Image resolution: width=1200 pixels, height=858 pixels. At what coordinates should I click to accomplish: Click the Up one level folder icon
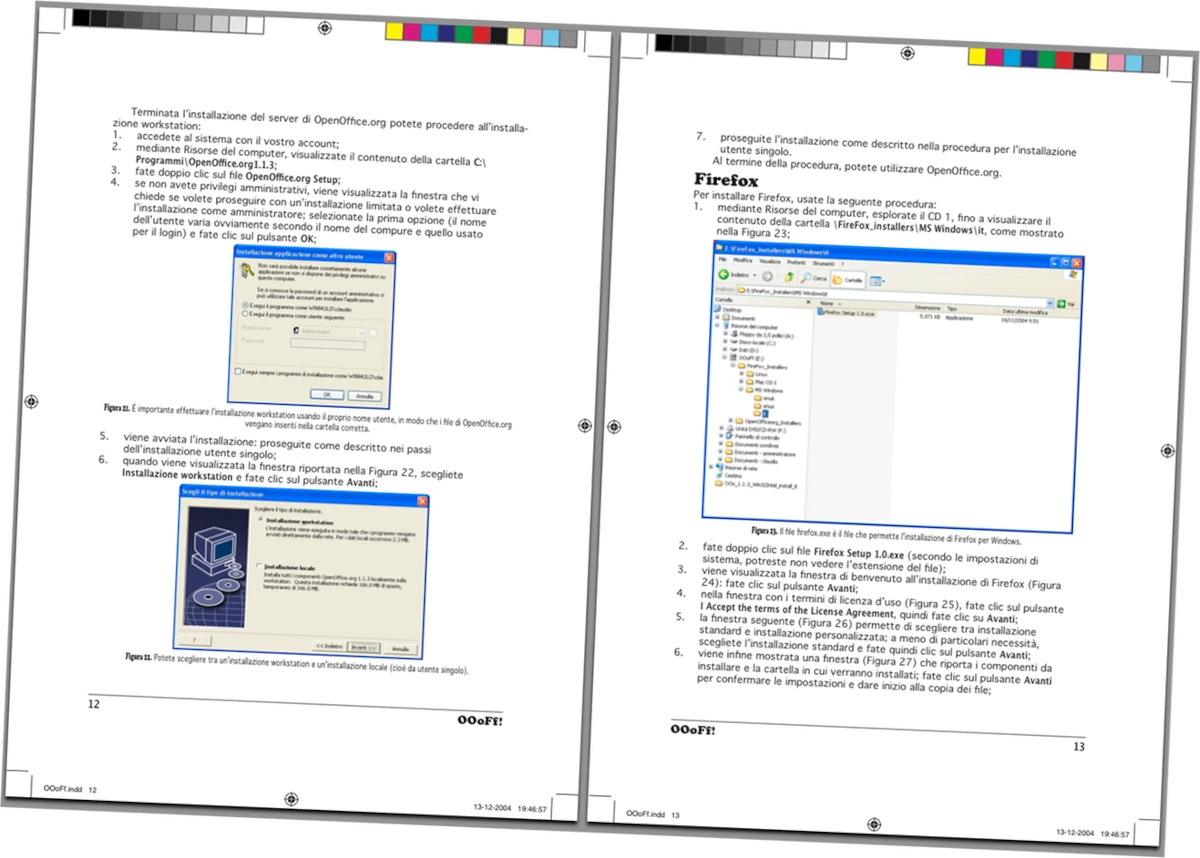tap(789, 277)
